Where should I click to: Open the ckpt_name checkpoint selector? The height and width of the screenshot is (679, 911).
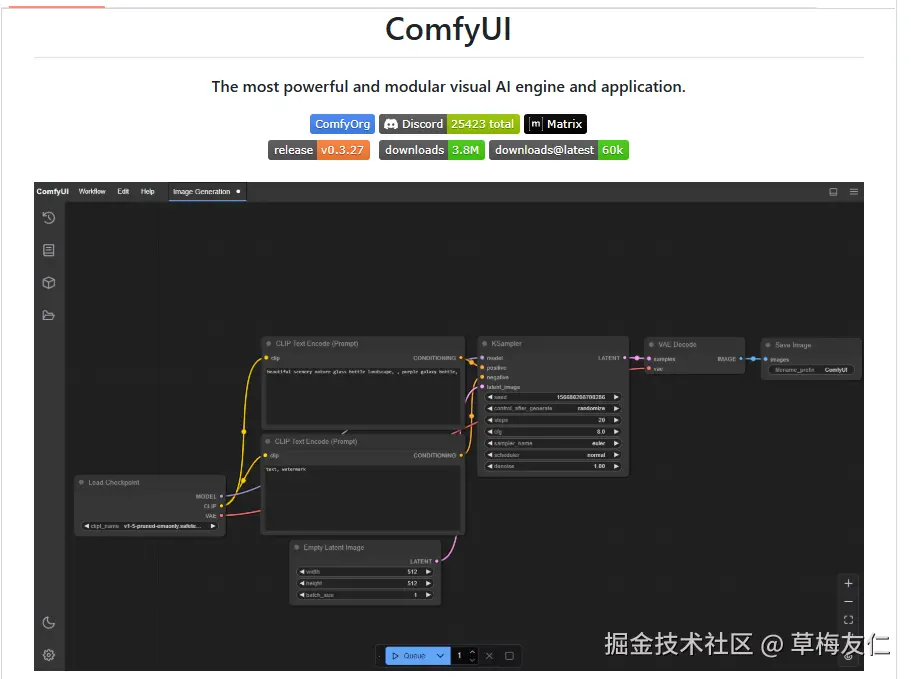tap(150, 526)
